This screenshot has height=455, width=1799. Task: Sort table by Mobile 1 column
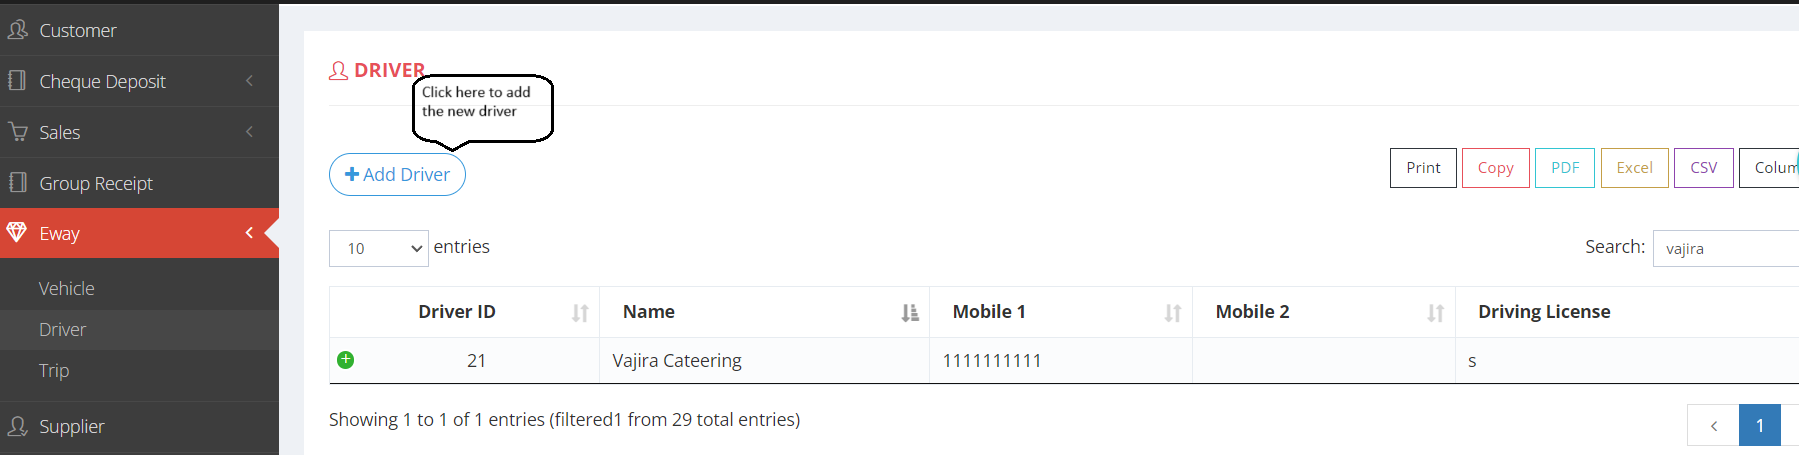tap(1172, 313)
